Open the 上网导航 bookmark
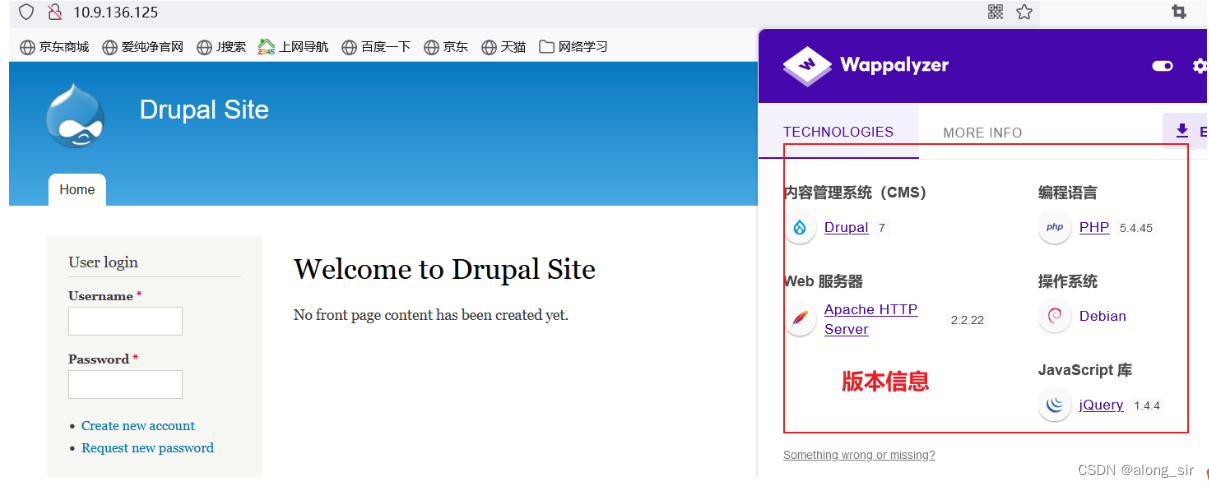The image size is (1209, 487). pos(293,47)
